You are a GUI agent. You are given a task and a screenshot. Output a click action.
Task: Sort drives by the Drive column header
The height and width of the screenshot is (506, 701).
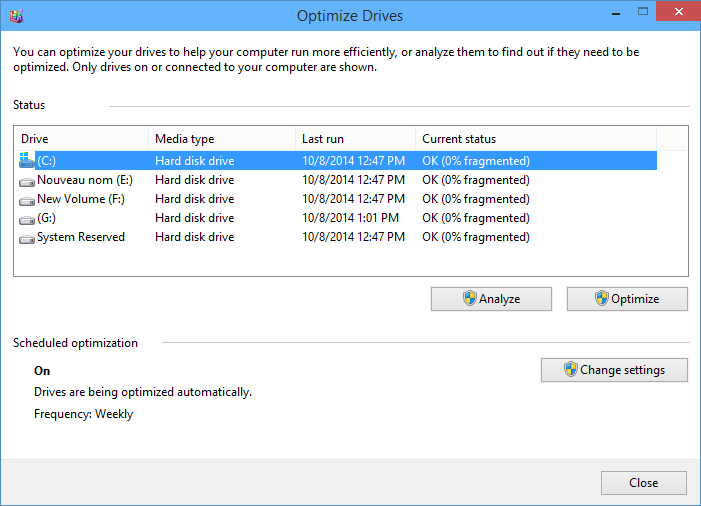click(x=82, y=139)
